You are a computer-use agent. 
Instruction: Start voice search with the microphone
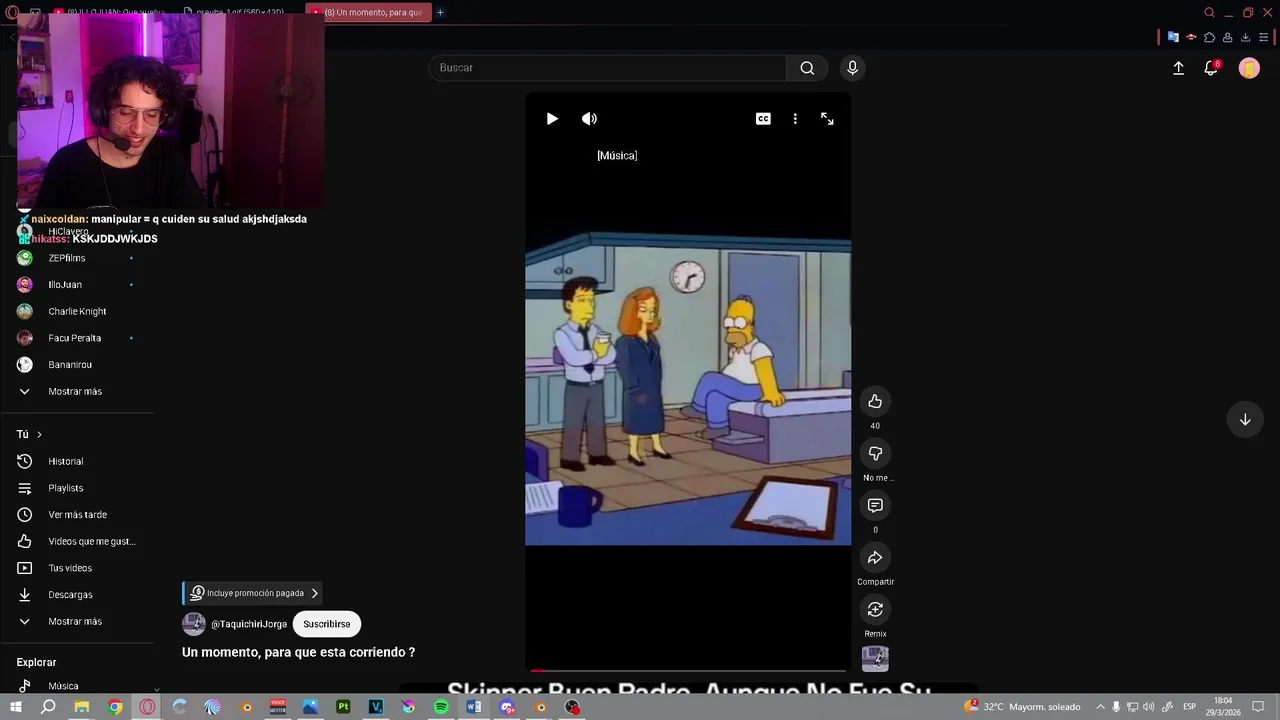(x=852, y=68)
